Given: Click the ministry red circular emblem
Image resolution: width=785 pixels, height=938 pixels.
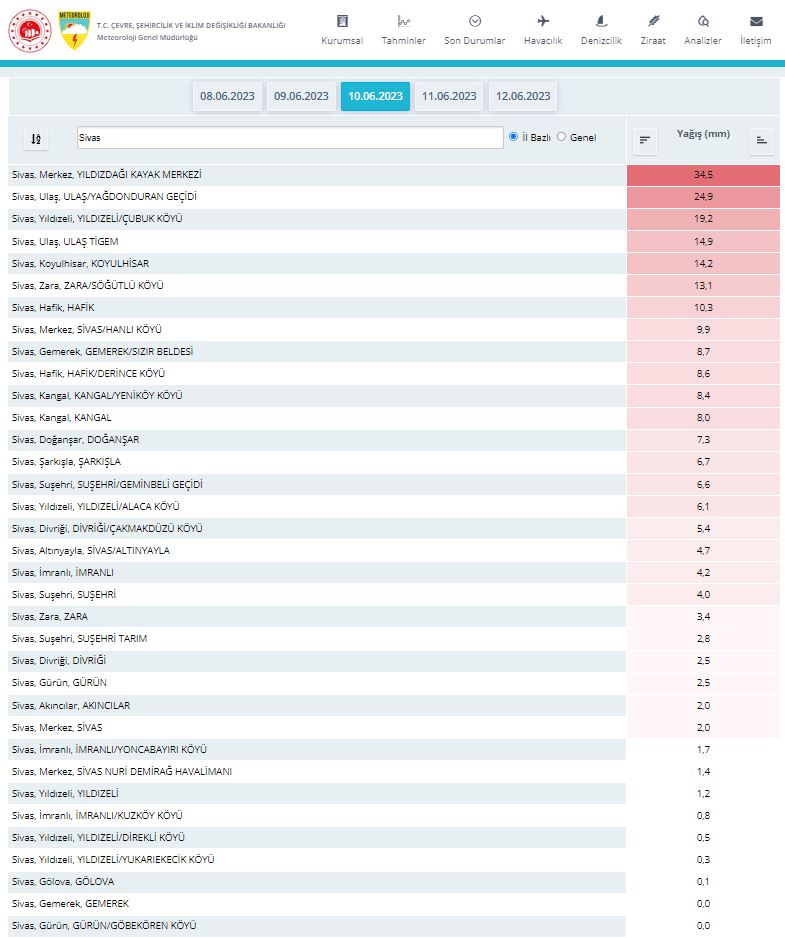Looking at the screenshot, I should click(x=30, y=31).
